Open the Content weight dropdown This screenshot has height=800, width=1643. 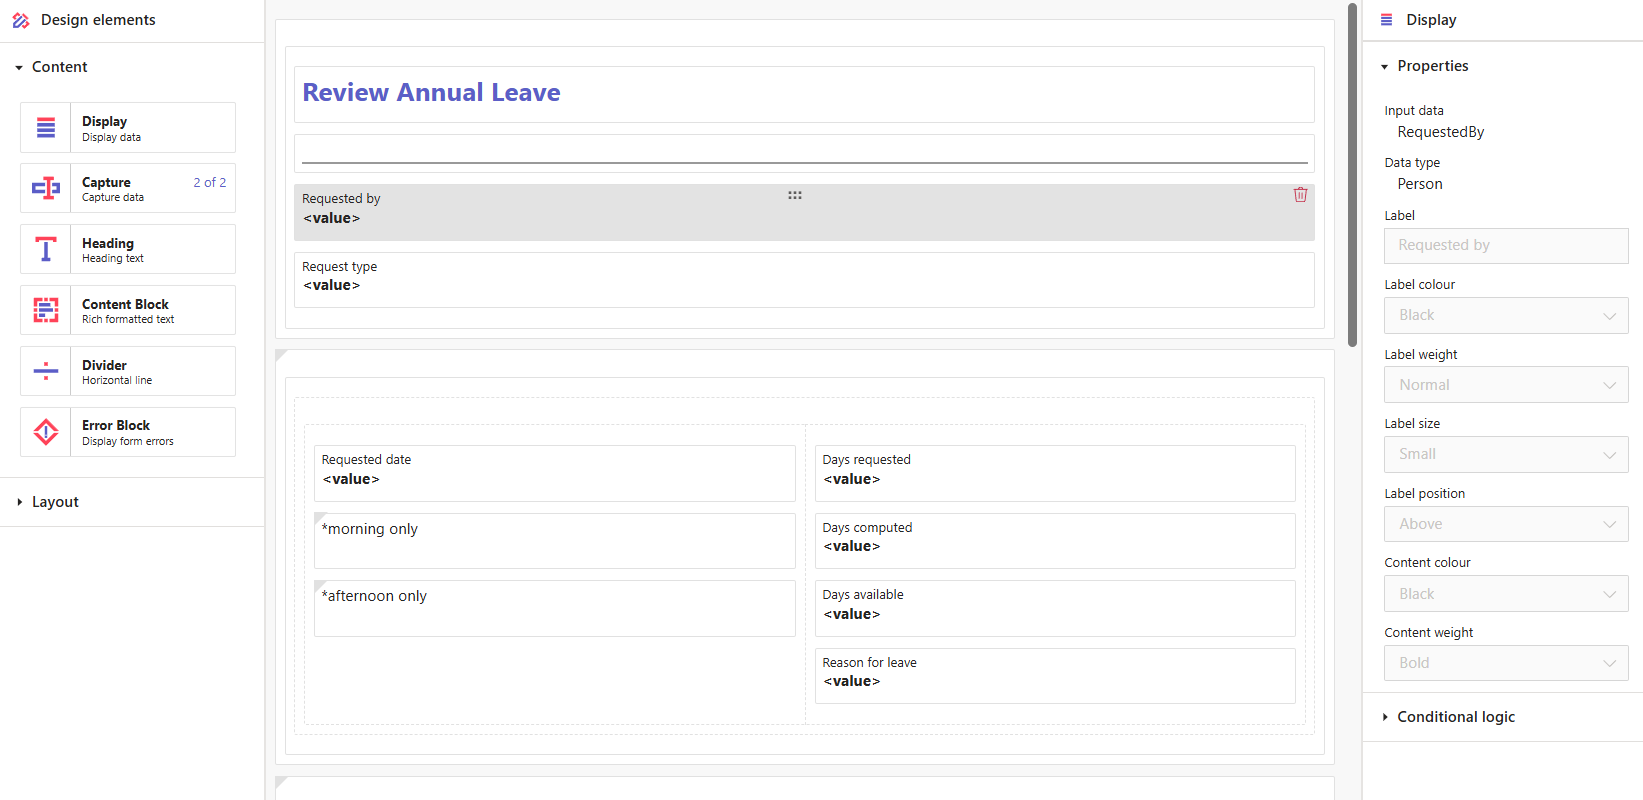click(x=1505, y=663)
